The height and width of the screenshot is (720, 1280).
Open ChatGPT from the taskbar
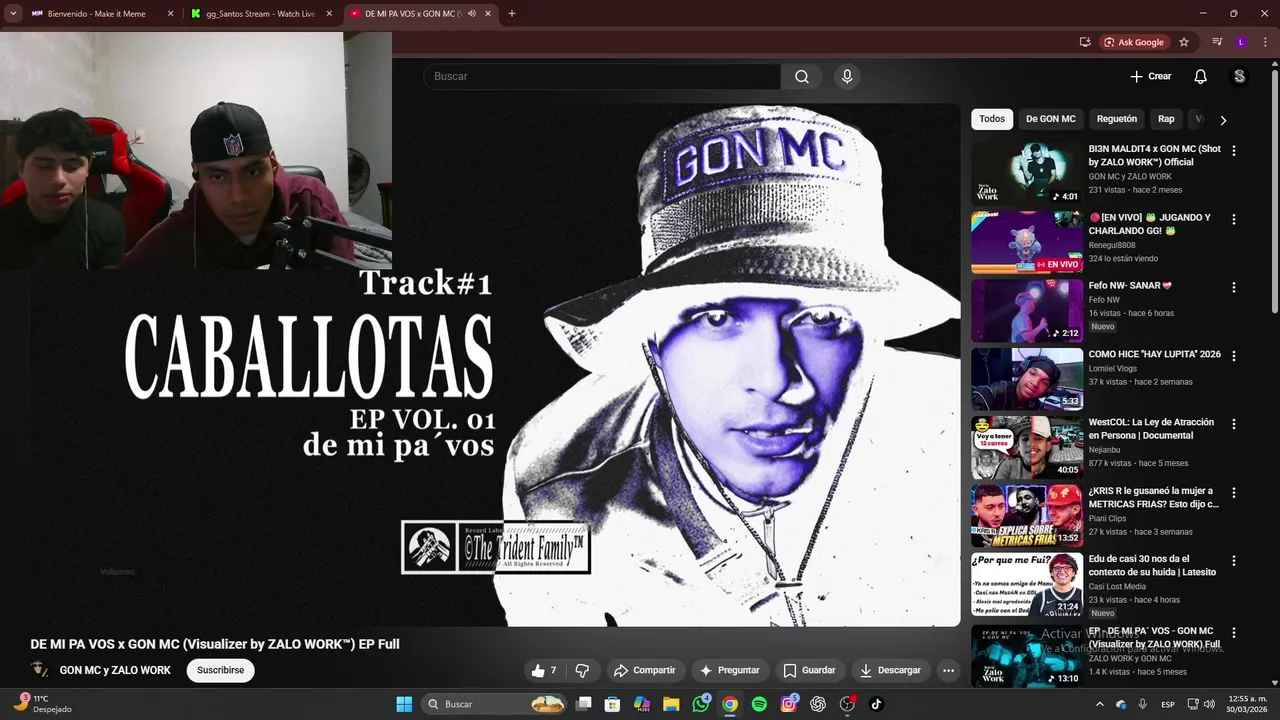click(x=818, y=704)
